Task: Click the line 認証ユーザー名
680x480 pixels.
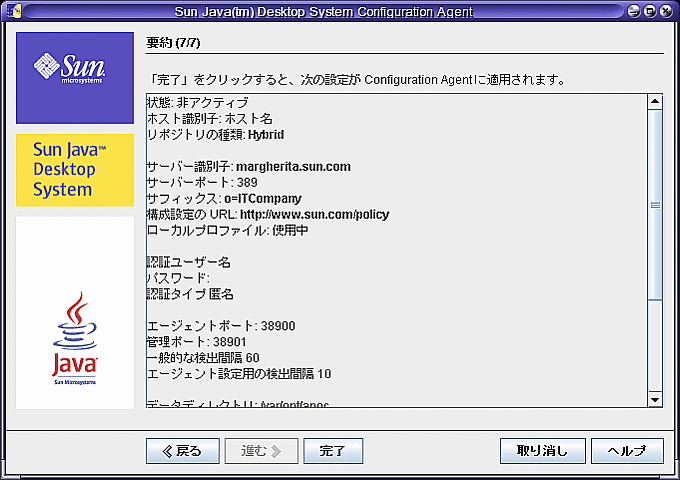Action: 189,262
